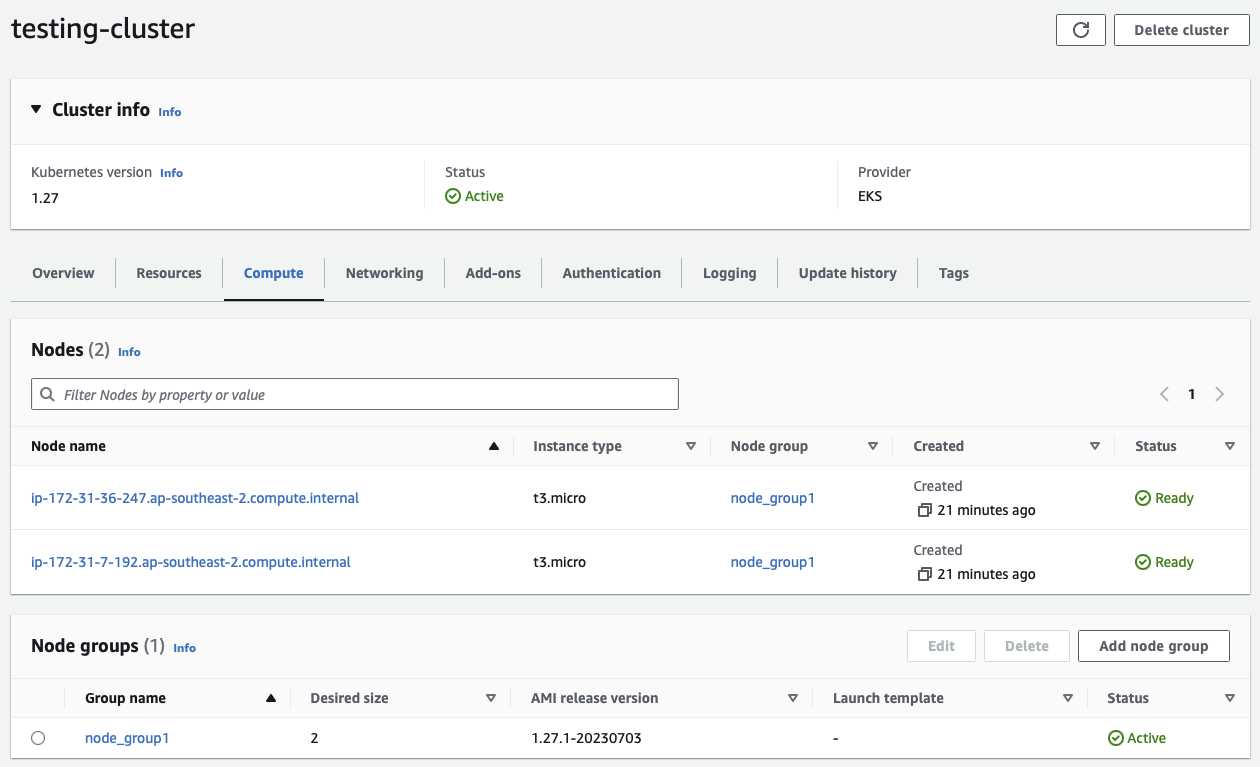Sort nodes by Node name ascending arrow
The width and height of the screenshot is (1260, 767).
point(493,447)
